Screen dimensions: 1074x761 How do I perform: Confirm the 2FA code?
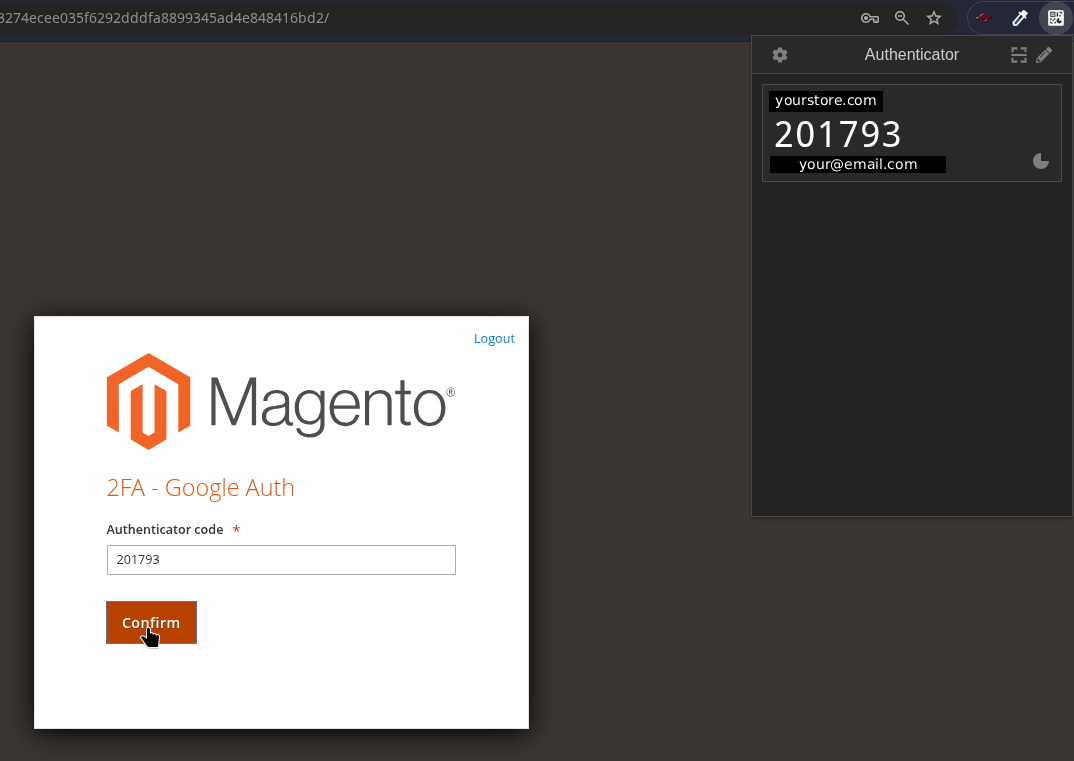coord(151,623)
